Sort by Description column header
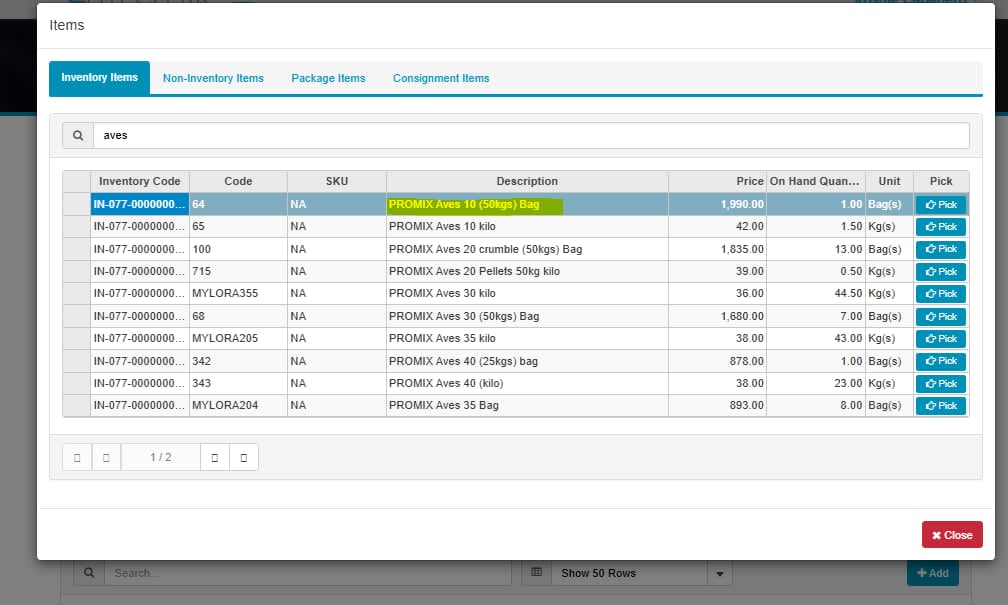The image size is (1008, 605). [x=527, y=181]
